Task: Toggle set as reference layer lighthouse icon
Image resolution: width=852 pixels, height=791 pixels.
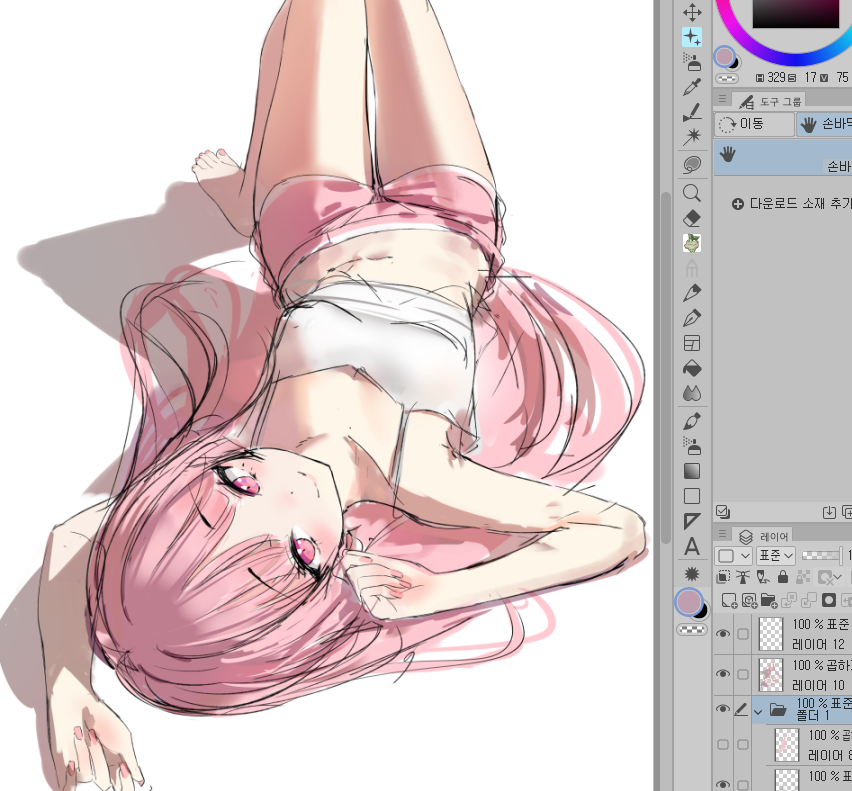Action: pyautogui.click(x=743, y=576)
